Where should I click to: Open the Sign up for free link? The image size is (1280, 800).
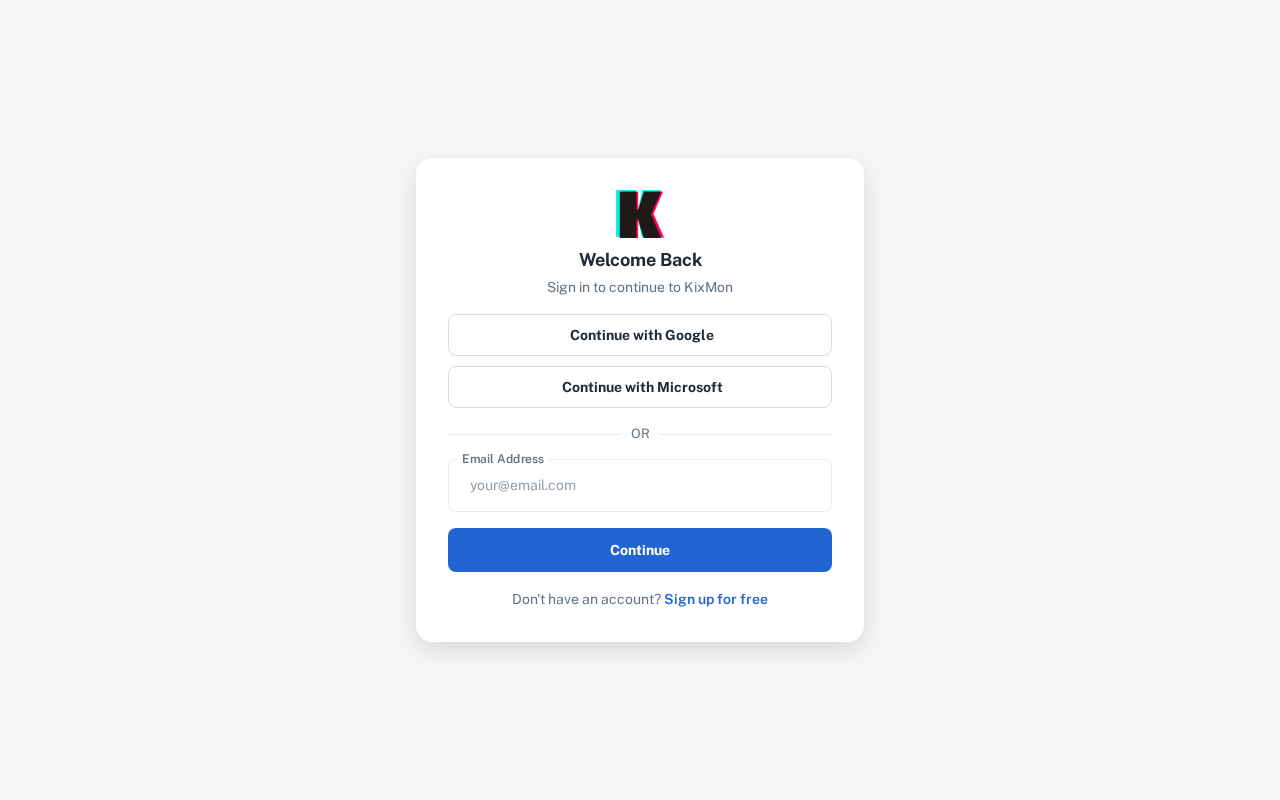[x=716, y=599]
